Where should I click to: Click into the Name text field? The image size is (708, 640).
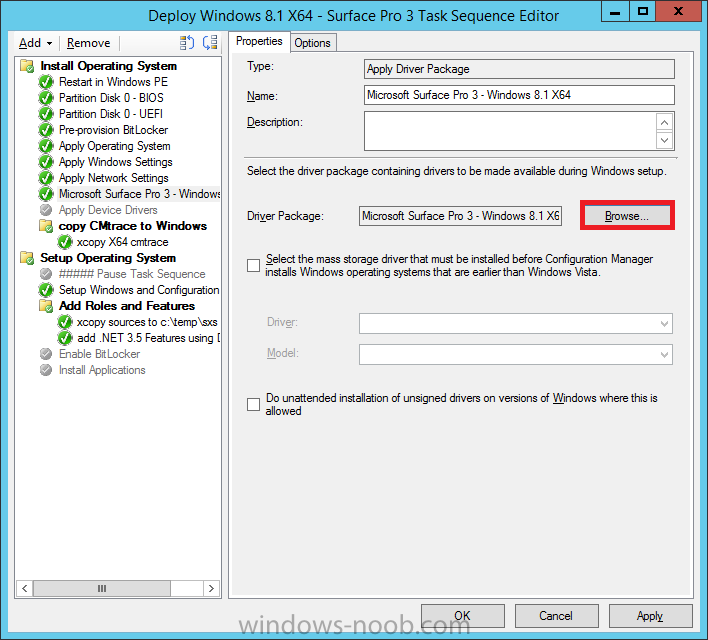click(519, 95)
